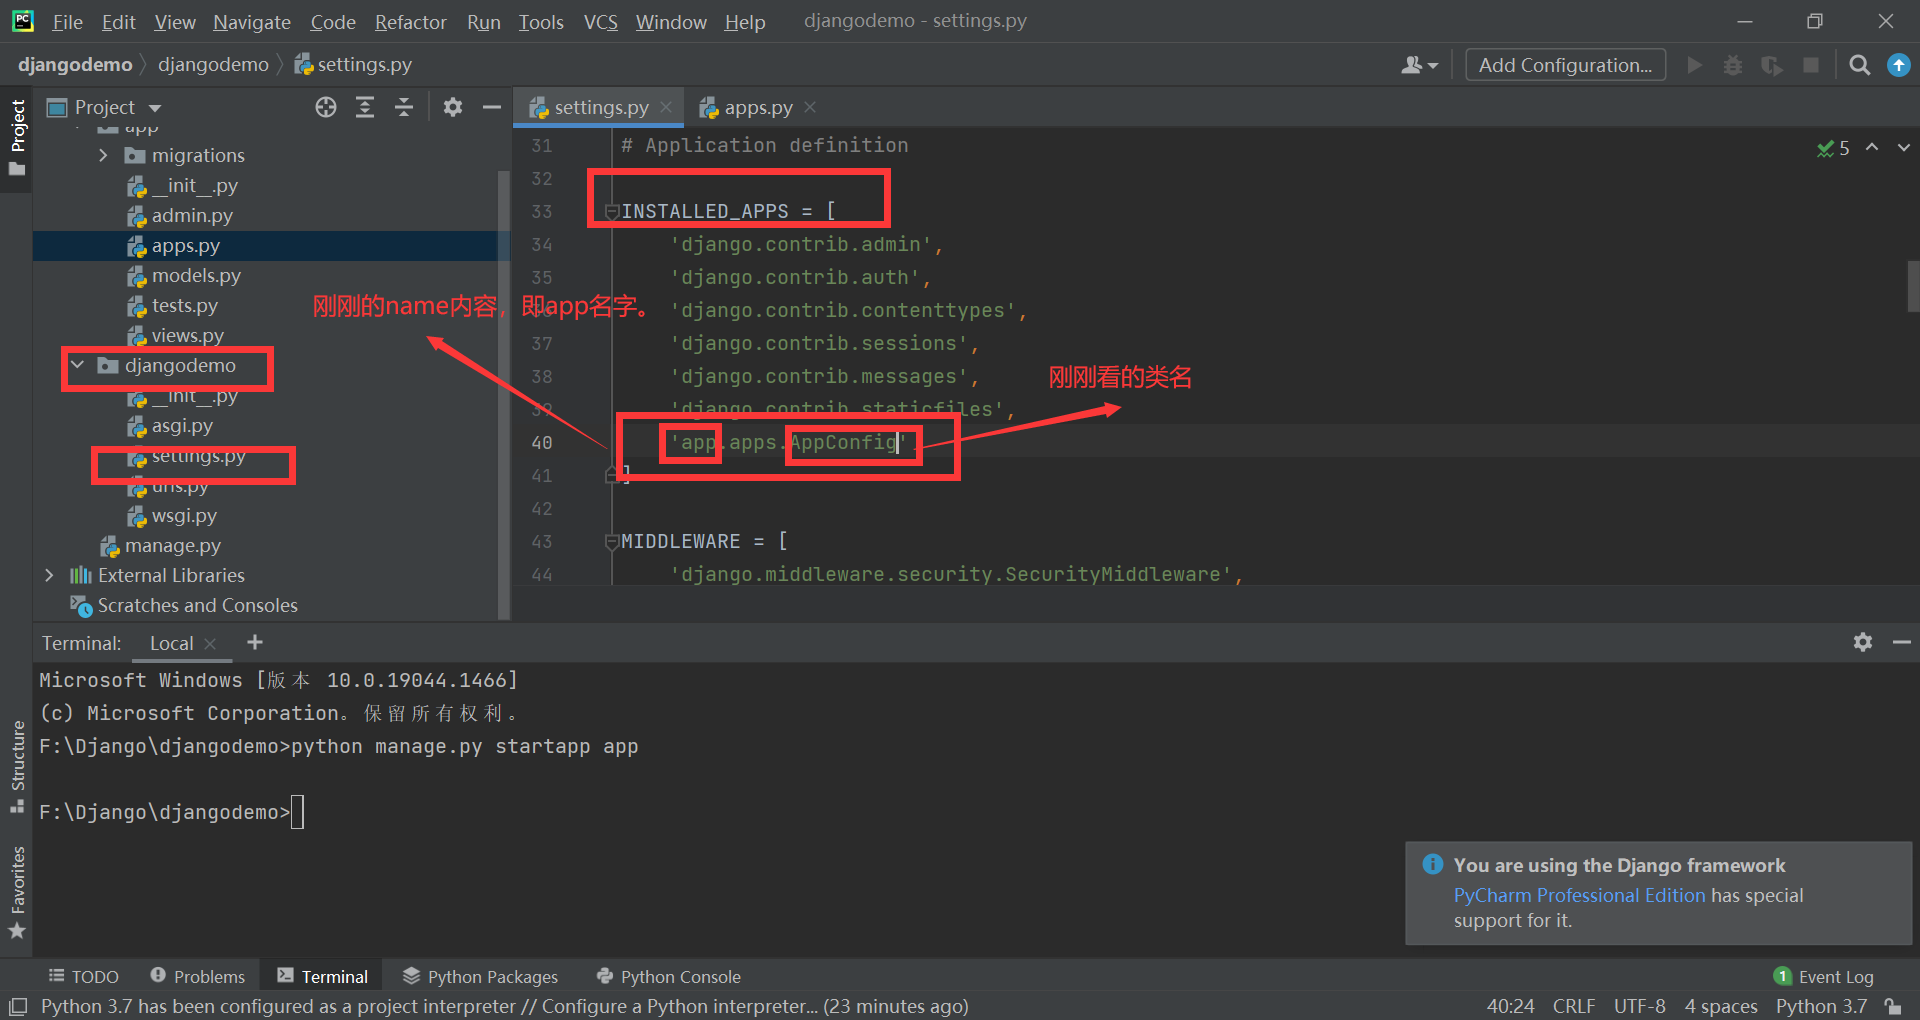
Task: Switch to settings.py editor tab
Action: point(600,107)
